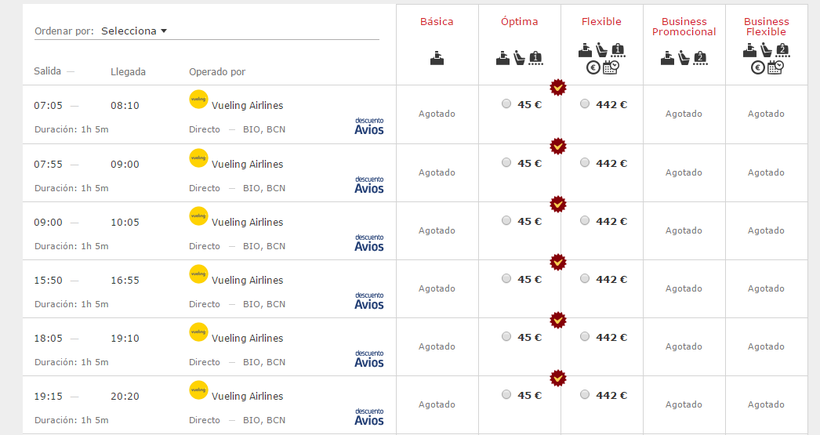Click the Básica fare column header

click(x=436, y=21)
